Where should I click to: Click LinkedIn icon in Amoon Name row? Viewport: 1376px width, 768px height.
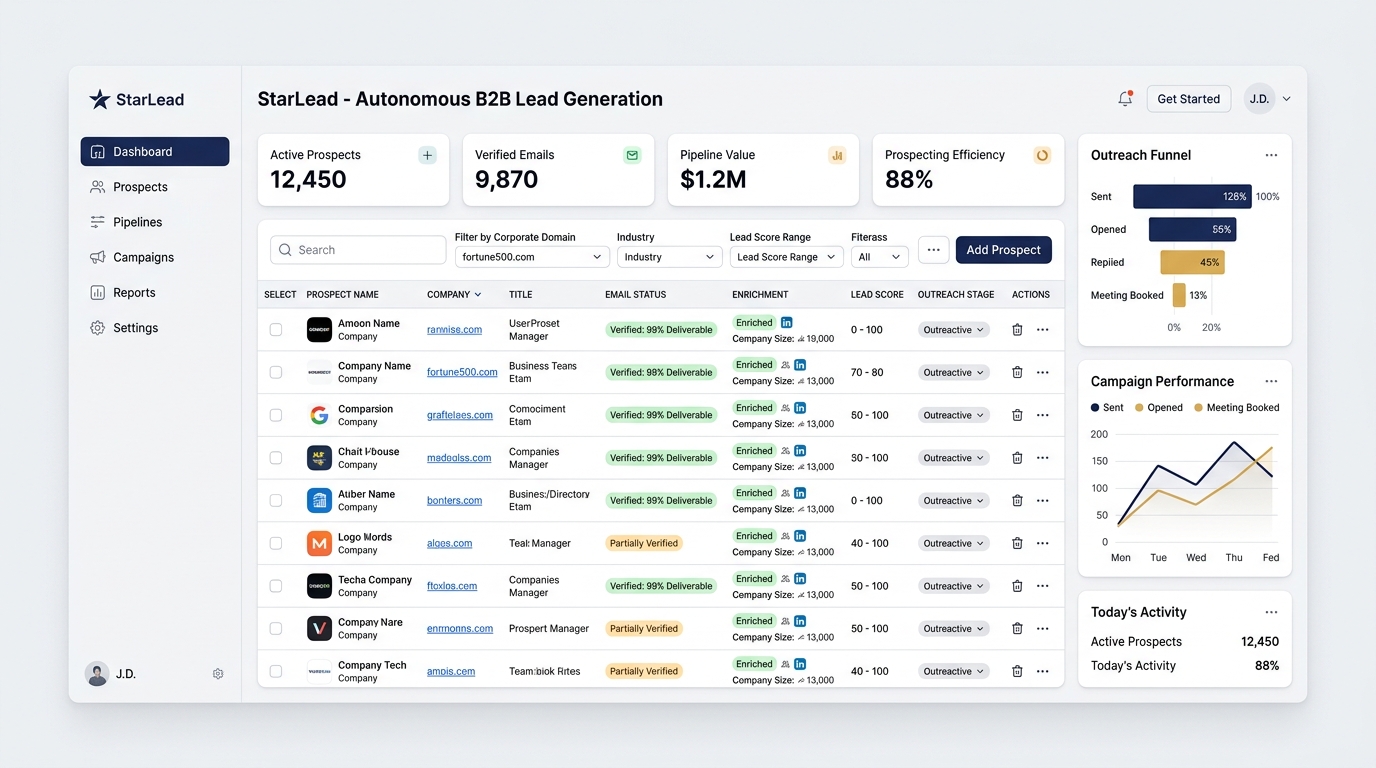click(x=787, y=322)
